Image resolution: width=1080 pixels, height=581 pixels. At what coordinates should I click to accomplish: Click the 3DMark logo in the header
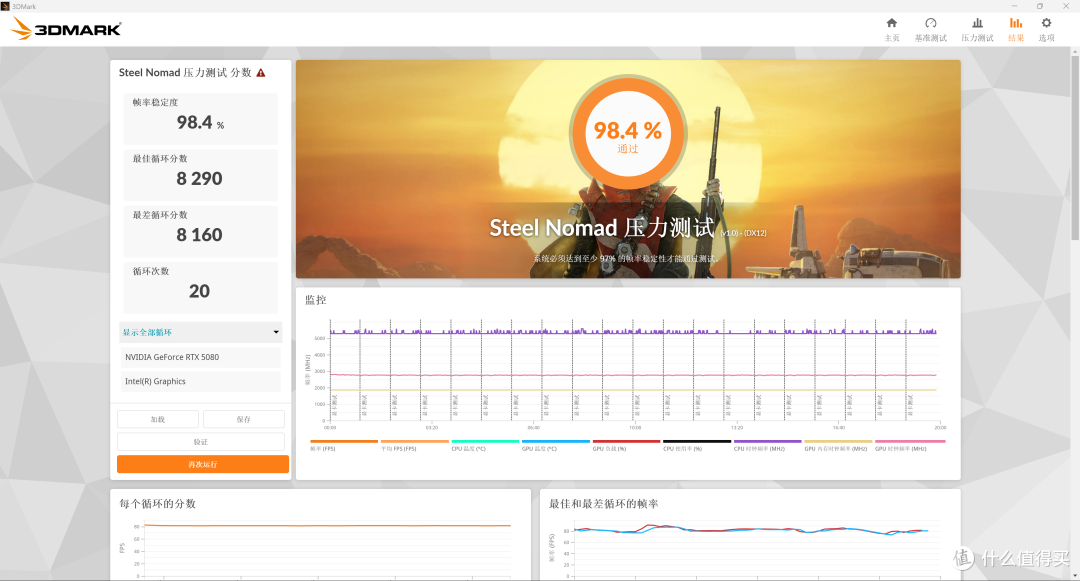67,29
